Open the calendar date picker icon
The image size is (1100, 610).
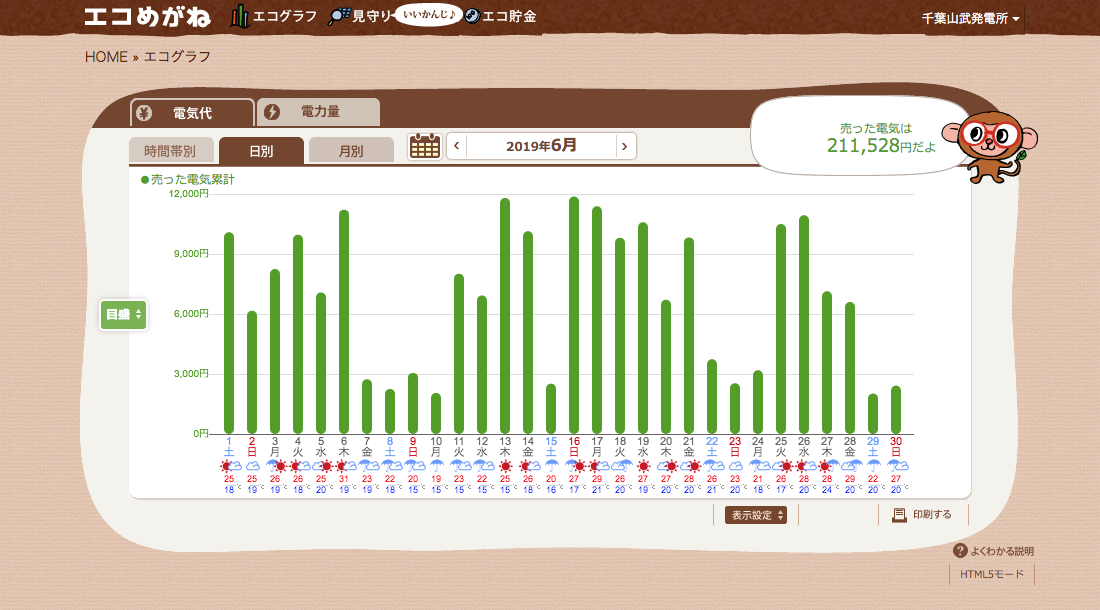point(425,146)
